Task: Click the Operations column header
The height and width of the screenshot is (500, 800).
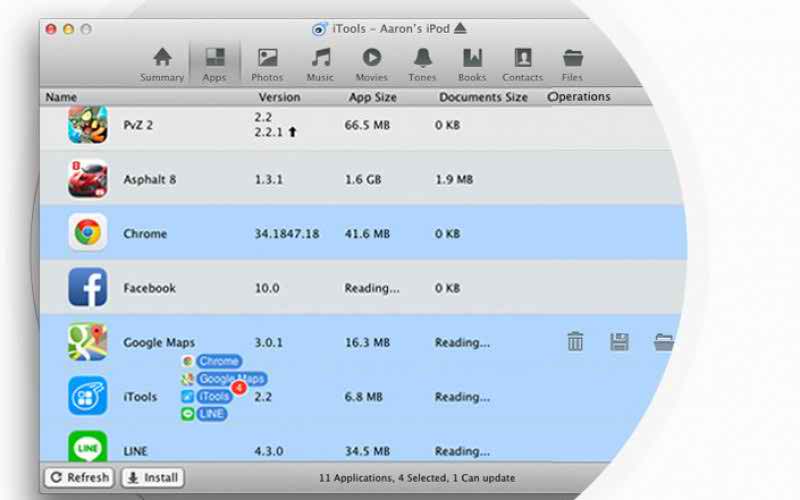Action: tap(579, 96)
